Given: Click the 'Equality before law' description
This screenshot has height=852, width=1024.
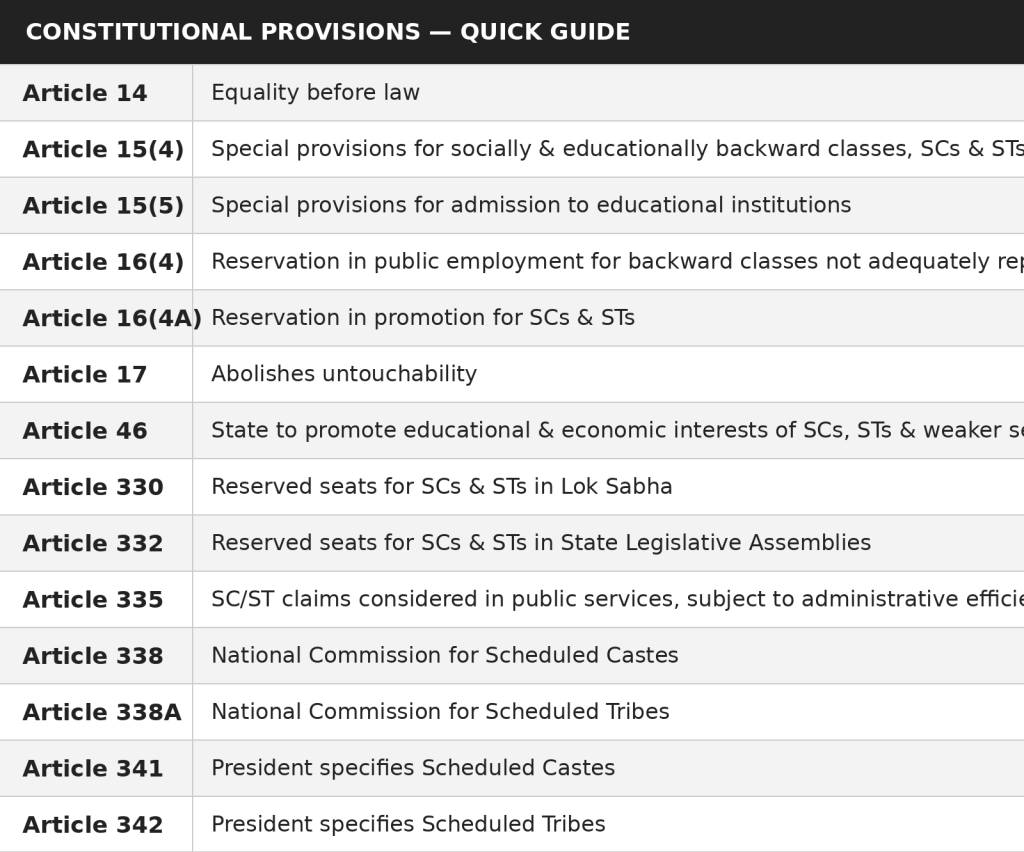Looking at the screenshot, I should pyautogui.click(x=315, y=93).
